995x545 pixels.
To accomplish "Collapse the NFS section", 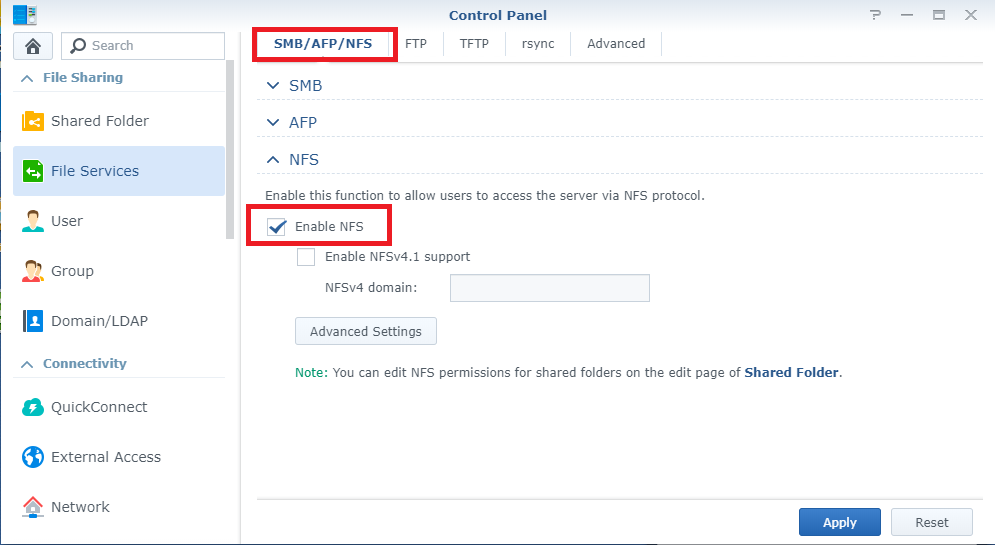I will coord(273,160).
